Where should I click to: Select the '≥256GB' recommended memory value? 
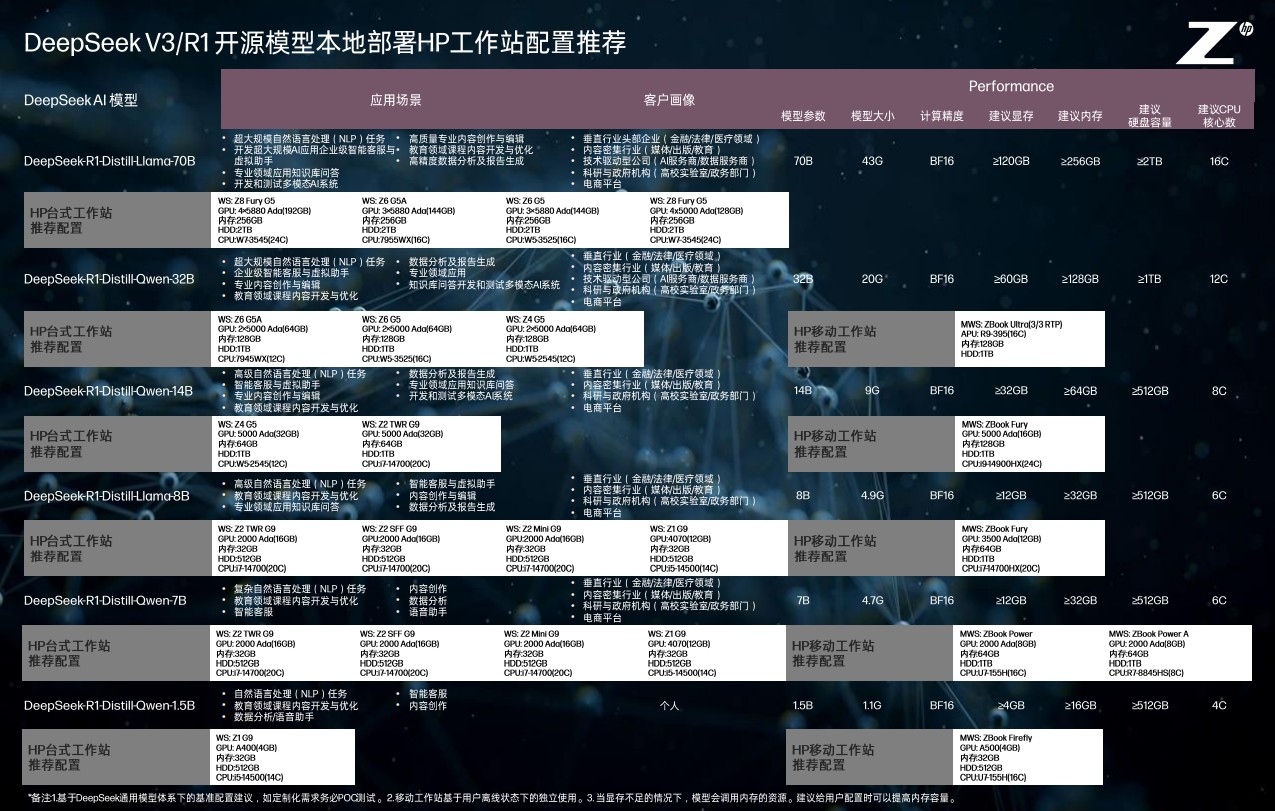[x=1080, y=161]
